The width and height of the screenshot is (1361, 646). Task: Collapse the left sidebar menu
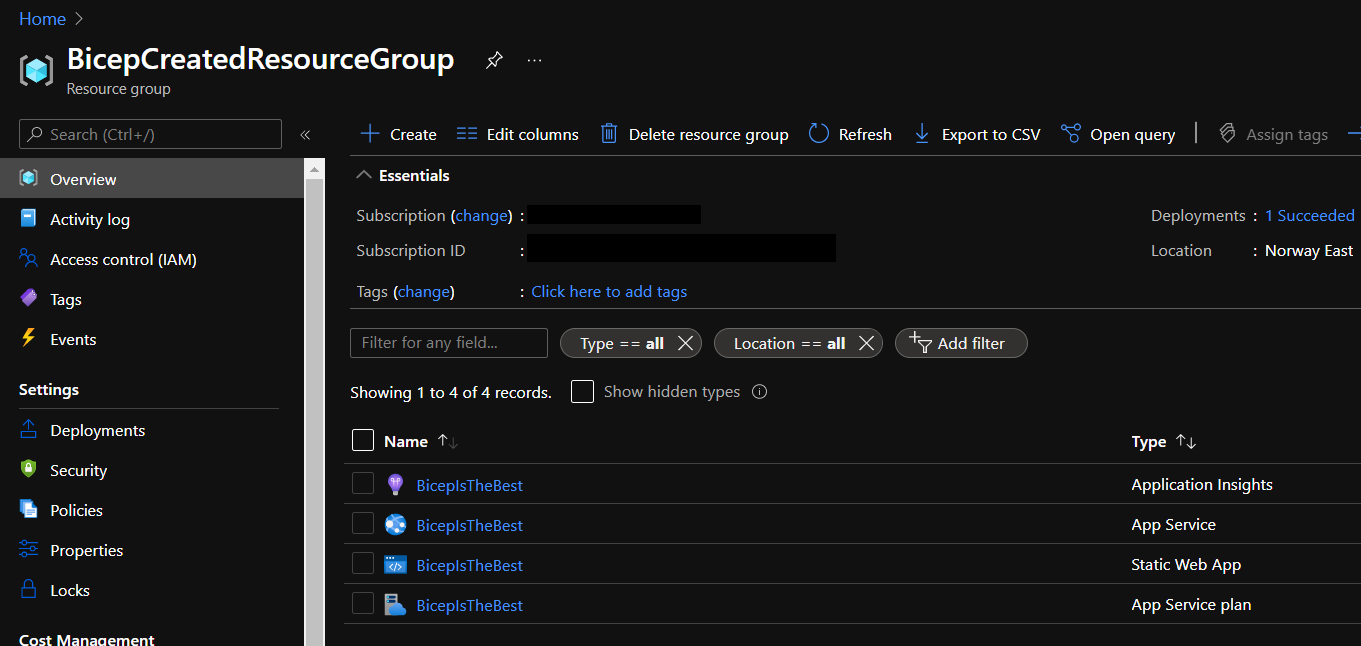[x=305, y=135]
